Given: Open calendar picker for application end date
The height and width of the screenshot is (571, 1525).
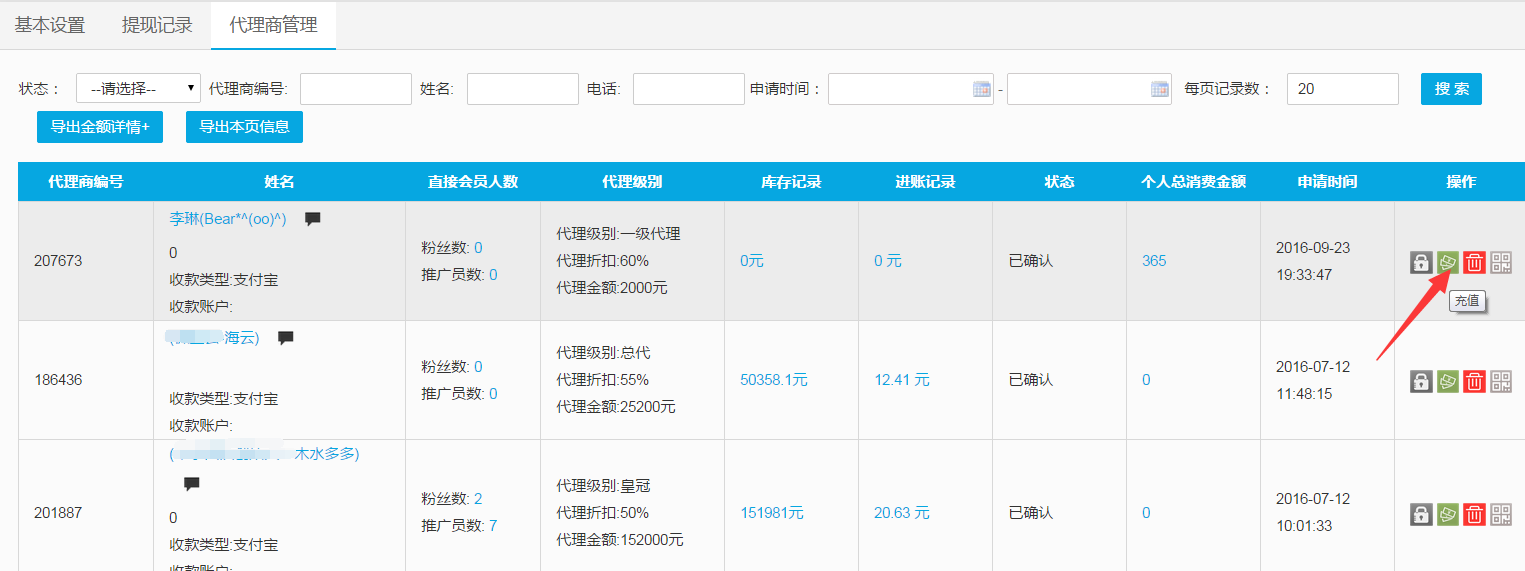Looking at the screenshot, I should (x=1159, y=89).
